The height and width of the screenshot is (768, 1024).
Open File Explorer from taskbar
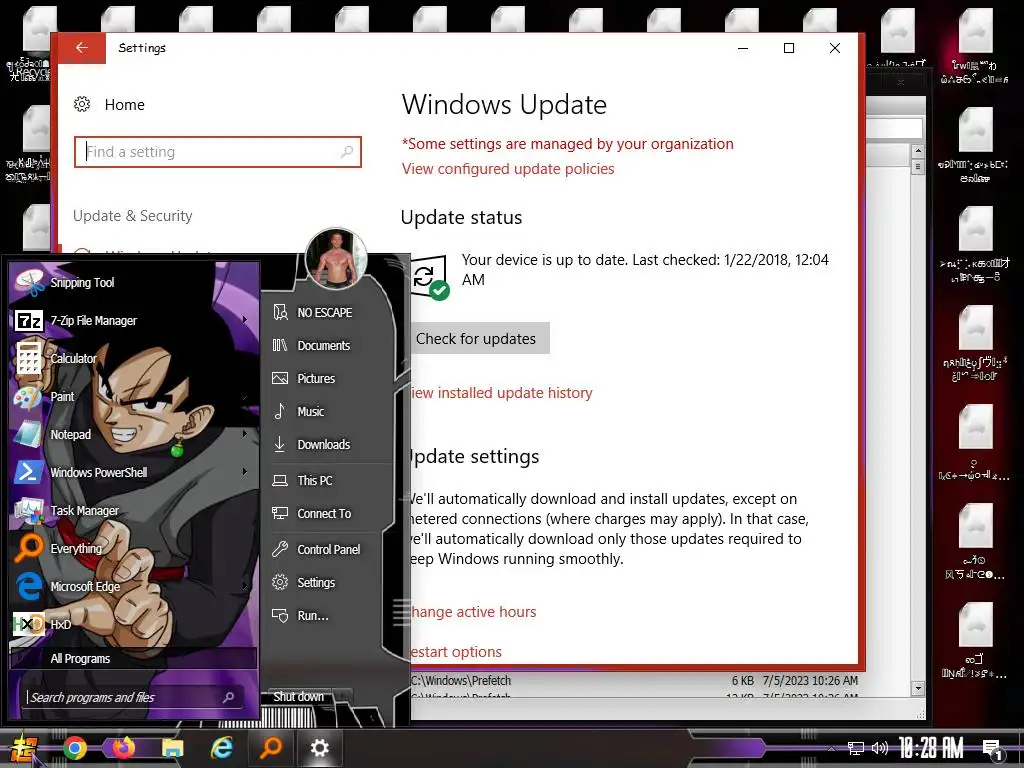coord(173,748)
